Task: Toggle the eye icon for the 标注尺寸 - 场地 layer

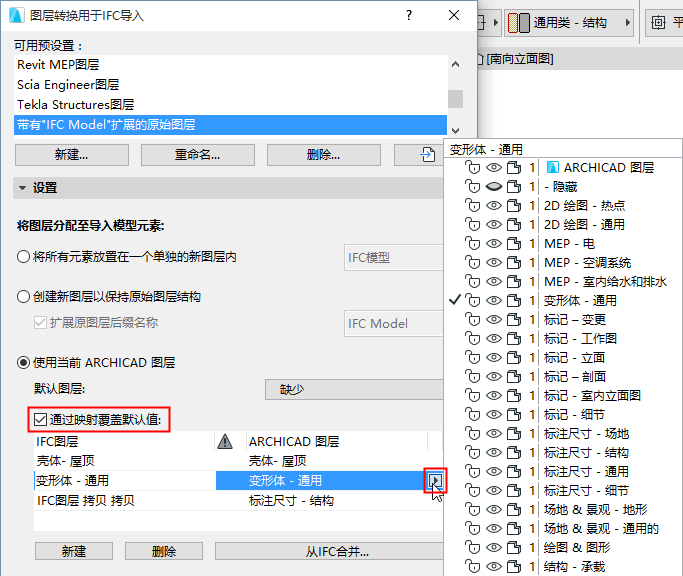Action: tap(494, 434)
